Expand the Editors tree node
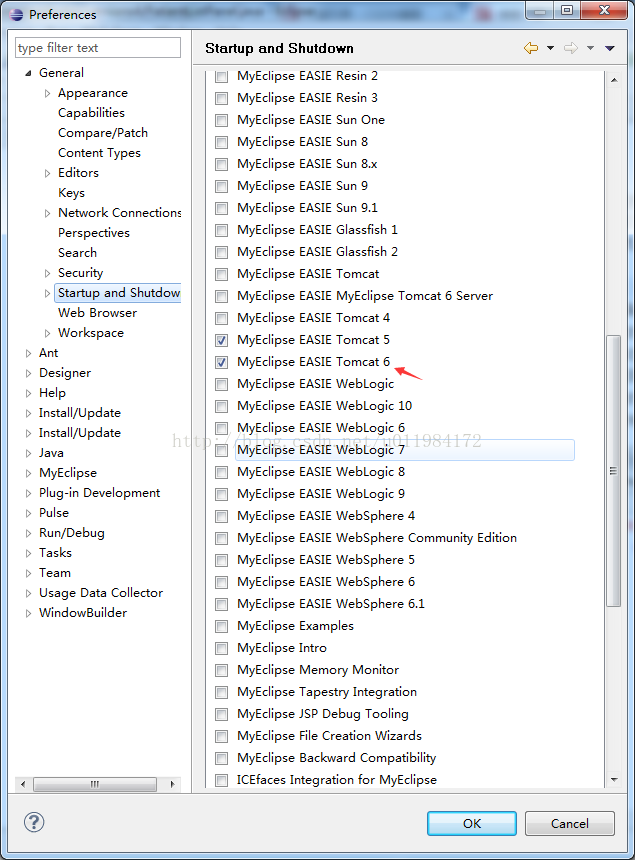 [48, 173]
